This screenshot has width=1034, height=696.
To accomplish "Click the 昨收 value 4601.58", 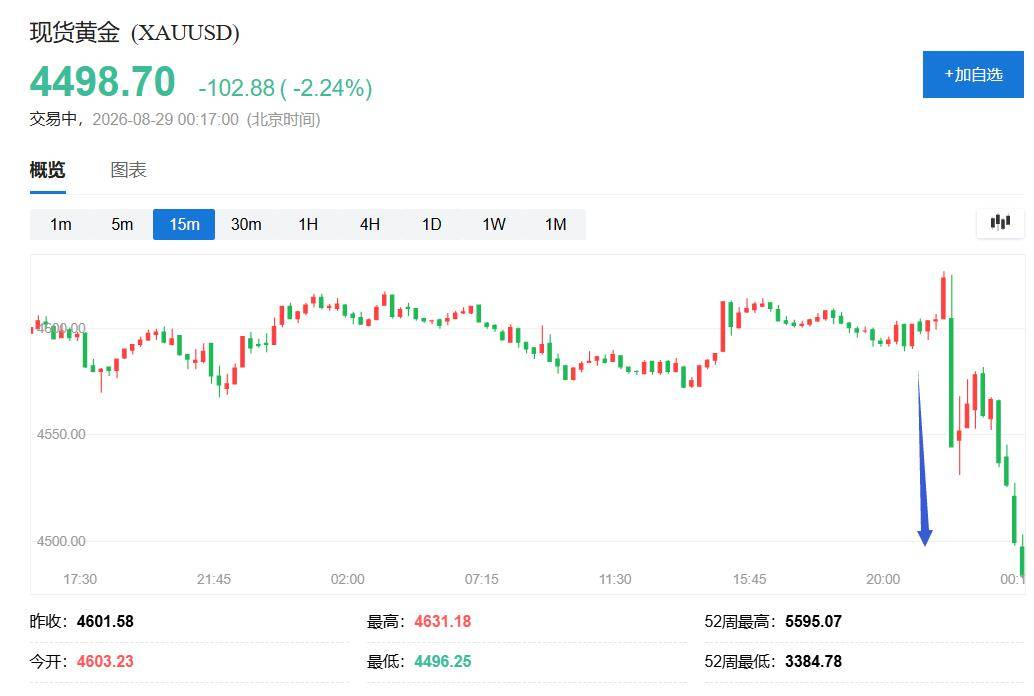I will 105,621.
